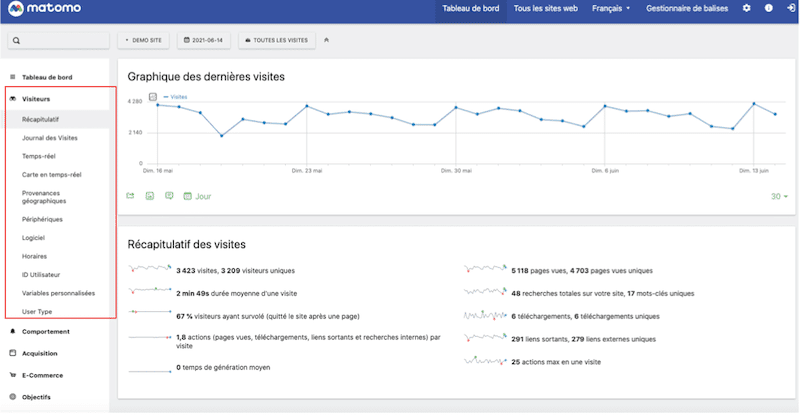Change graph period using Jour control
This screenshot has height=415, width=800.
198,197
